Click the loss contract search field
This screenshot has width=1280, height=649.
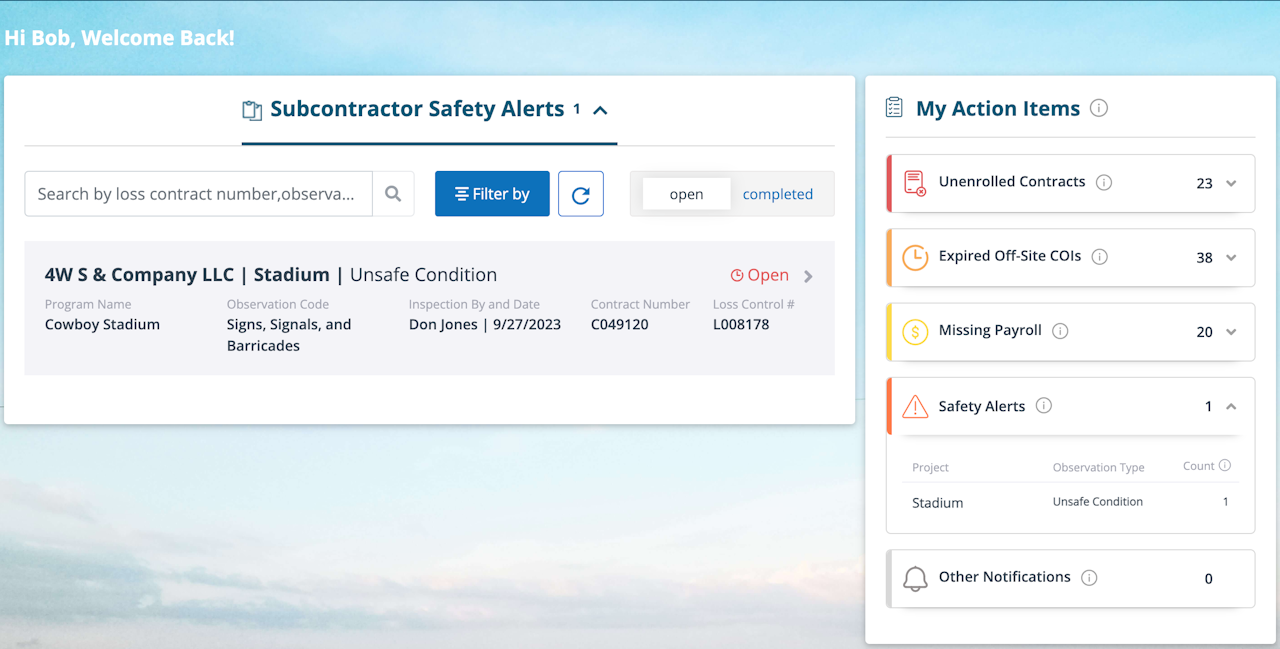(x=198, y=194)
